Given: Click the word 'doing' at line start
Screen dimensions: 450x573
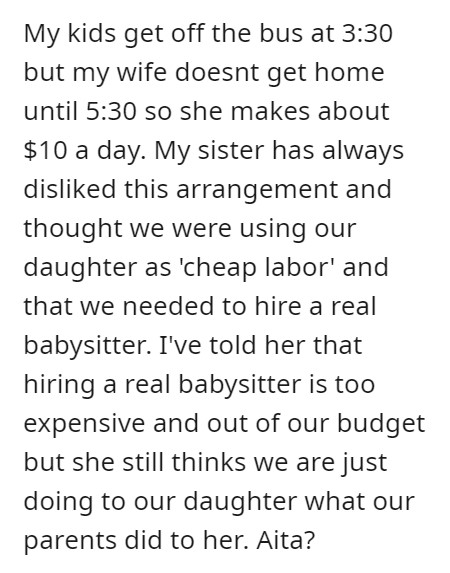Looking at the screenshot, I should coord(58,502).
